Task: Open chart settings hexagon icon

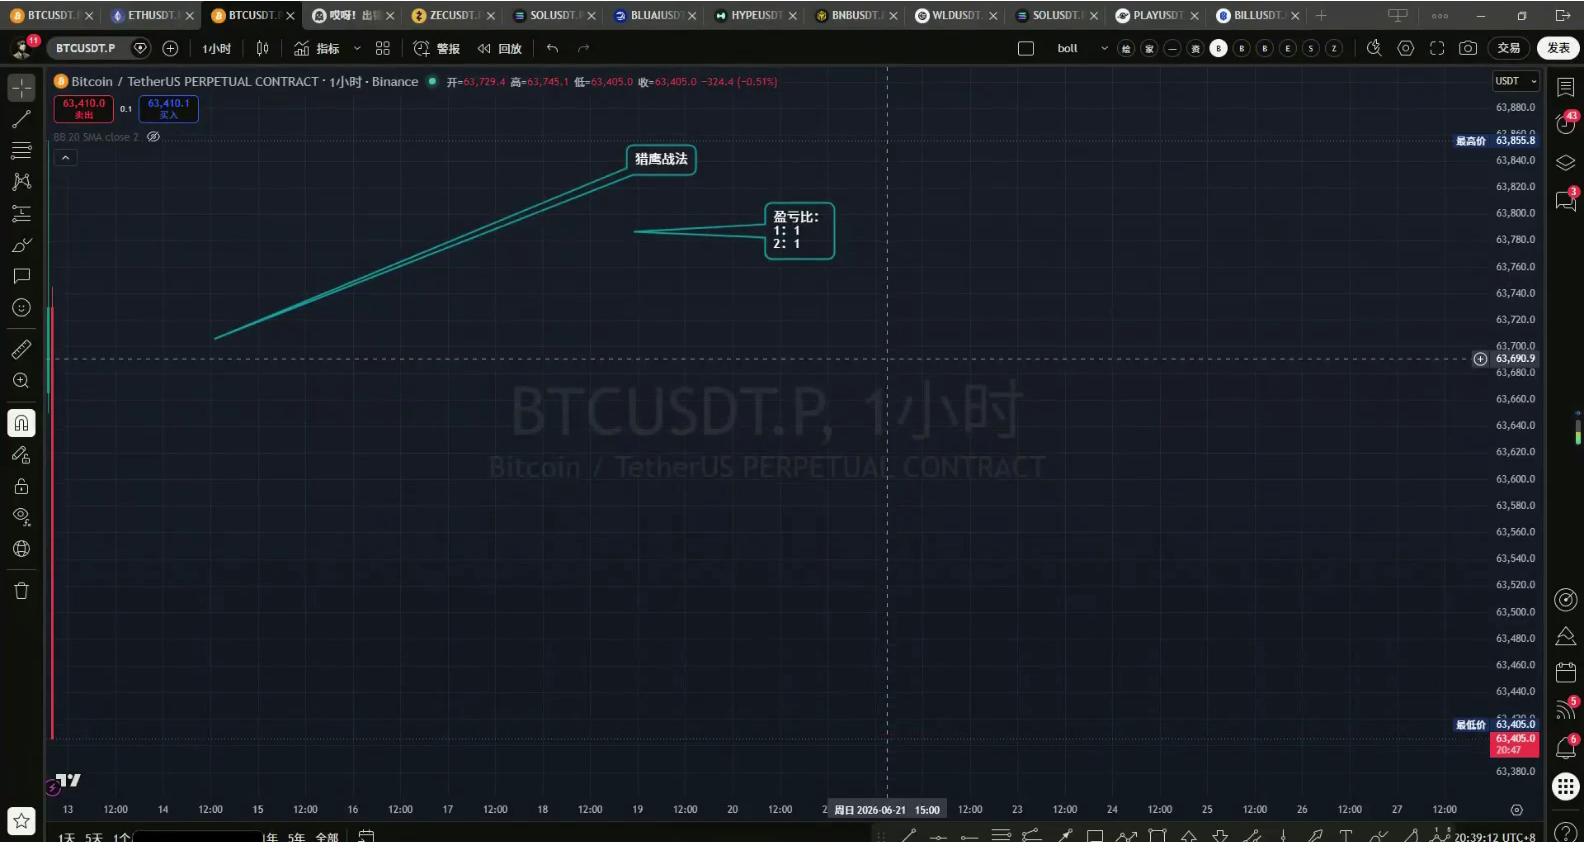Action: point(1406,48)
